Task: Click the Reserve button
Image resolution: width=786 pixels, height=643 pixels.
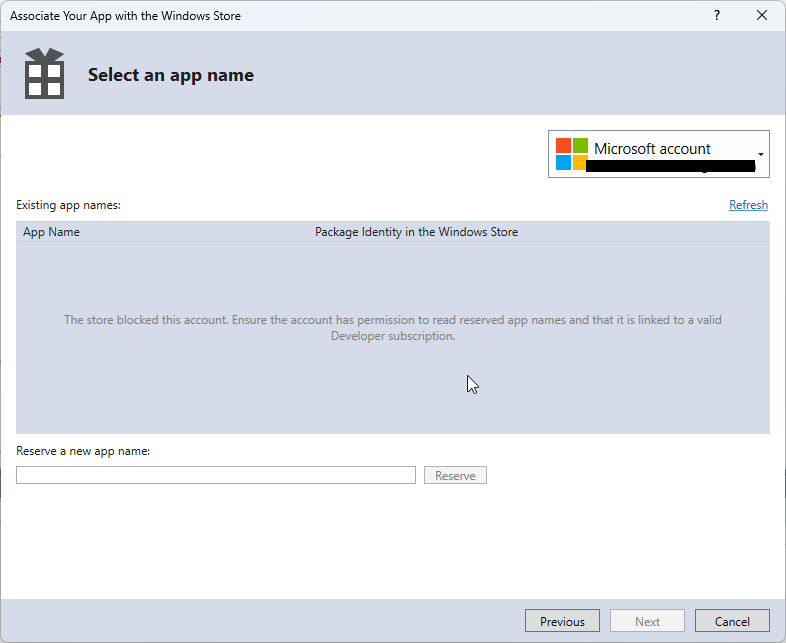Action: pyautogui.click(x=455, y=475)
